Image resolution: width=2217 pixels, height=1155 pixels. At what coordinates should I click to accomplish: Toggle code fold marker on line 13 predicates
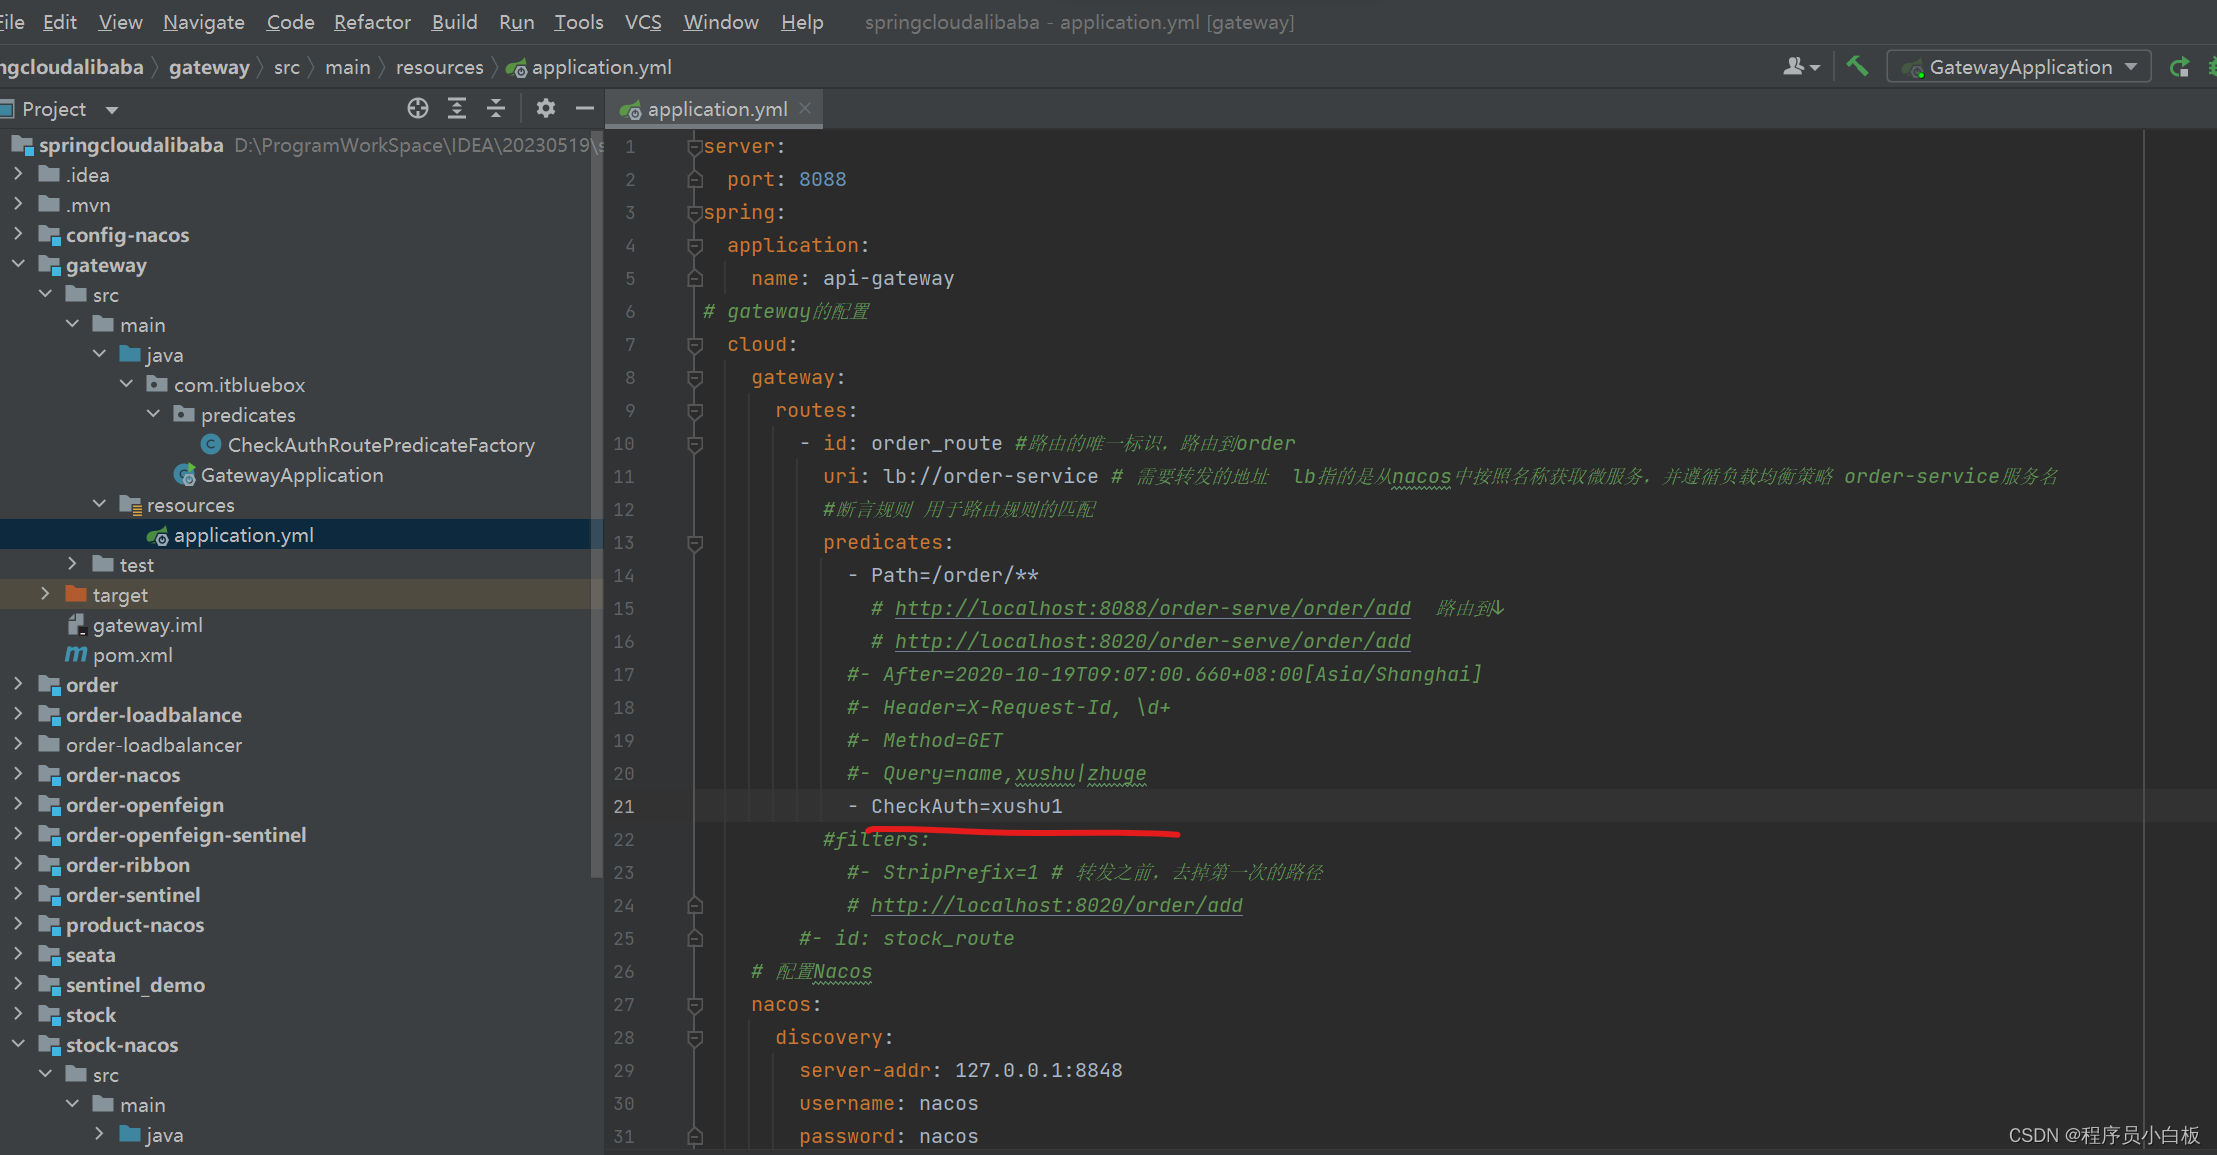(x=695, y=543)
